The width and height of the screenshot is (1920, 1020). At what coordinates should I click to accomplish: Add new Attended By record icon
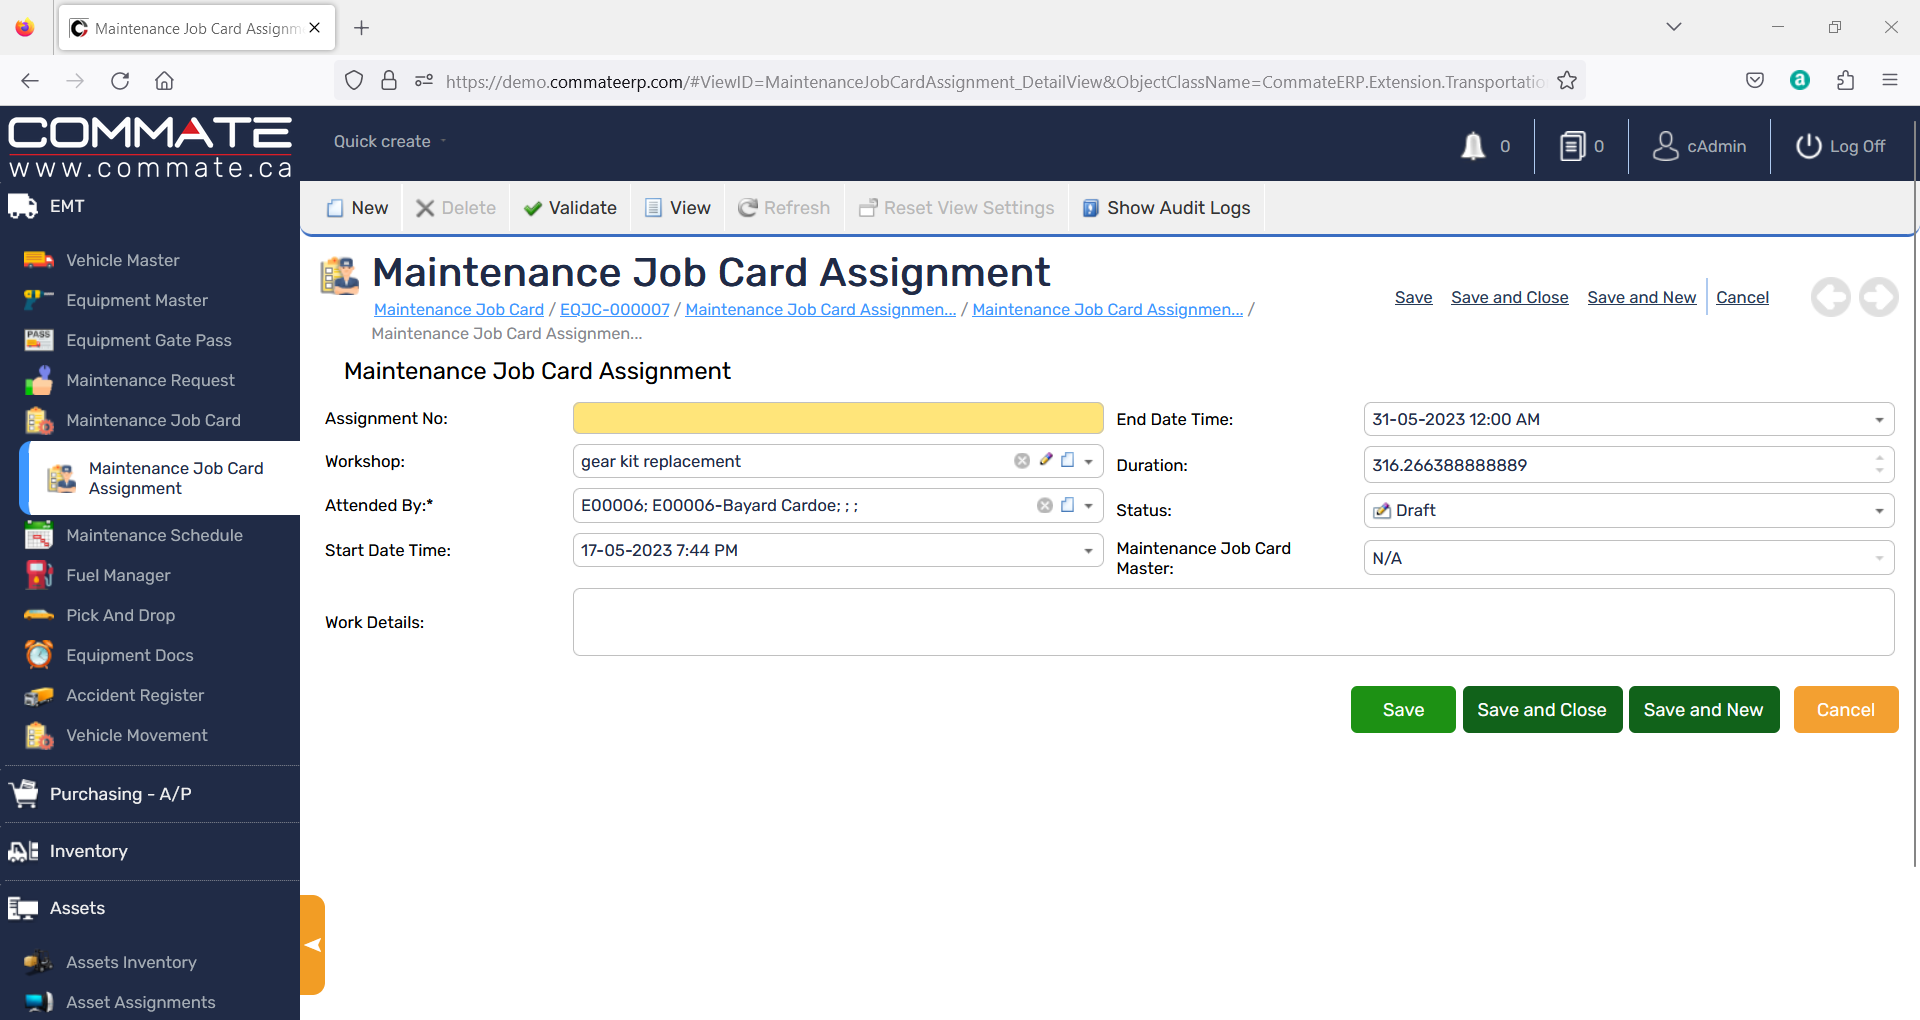pos(1068,505)
